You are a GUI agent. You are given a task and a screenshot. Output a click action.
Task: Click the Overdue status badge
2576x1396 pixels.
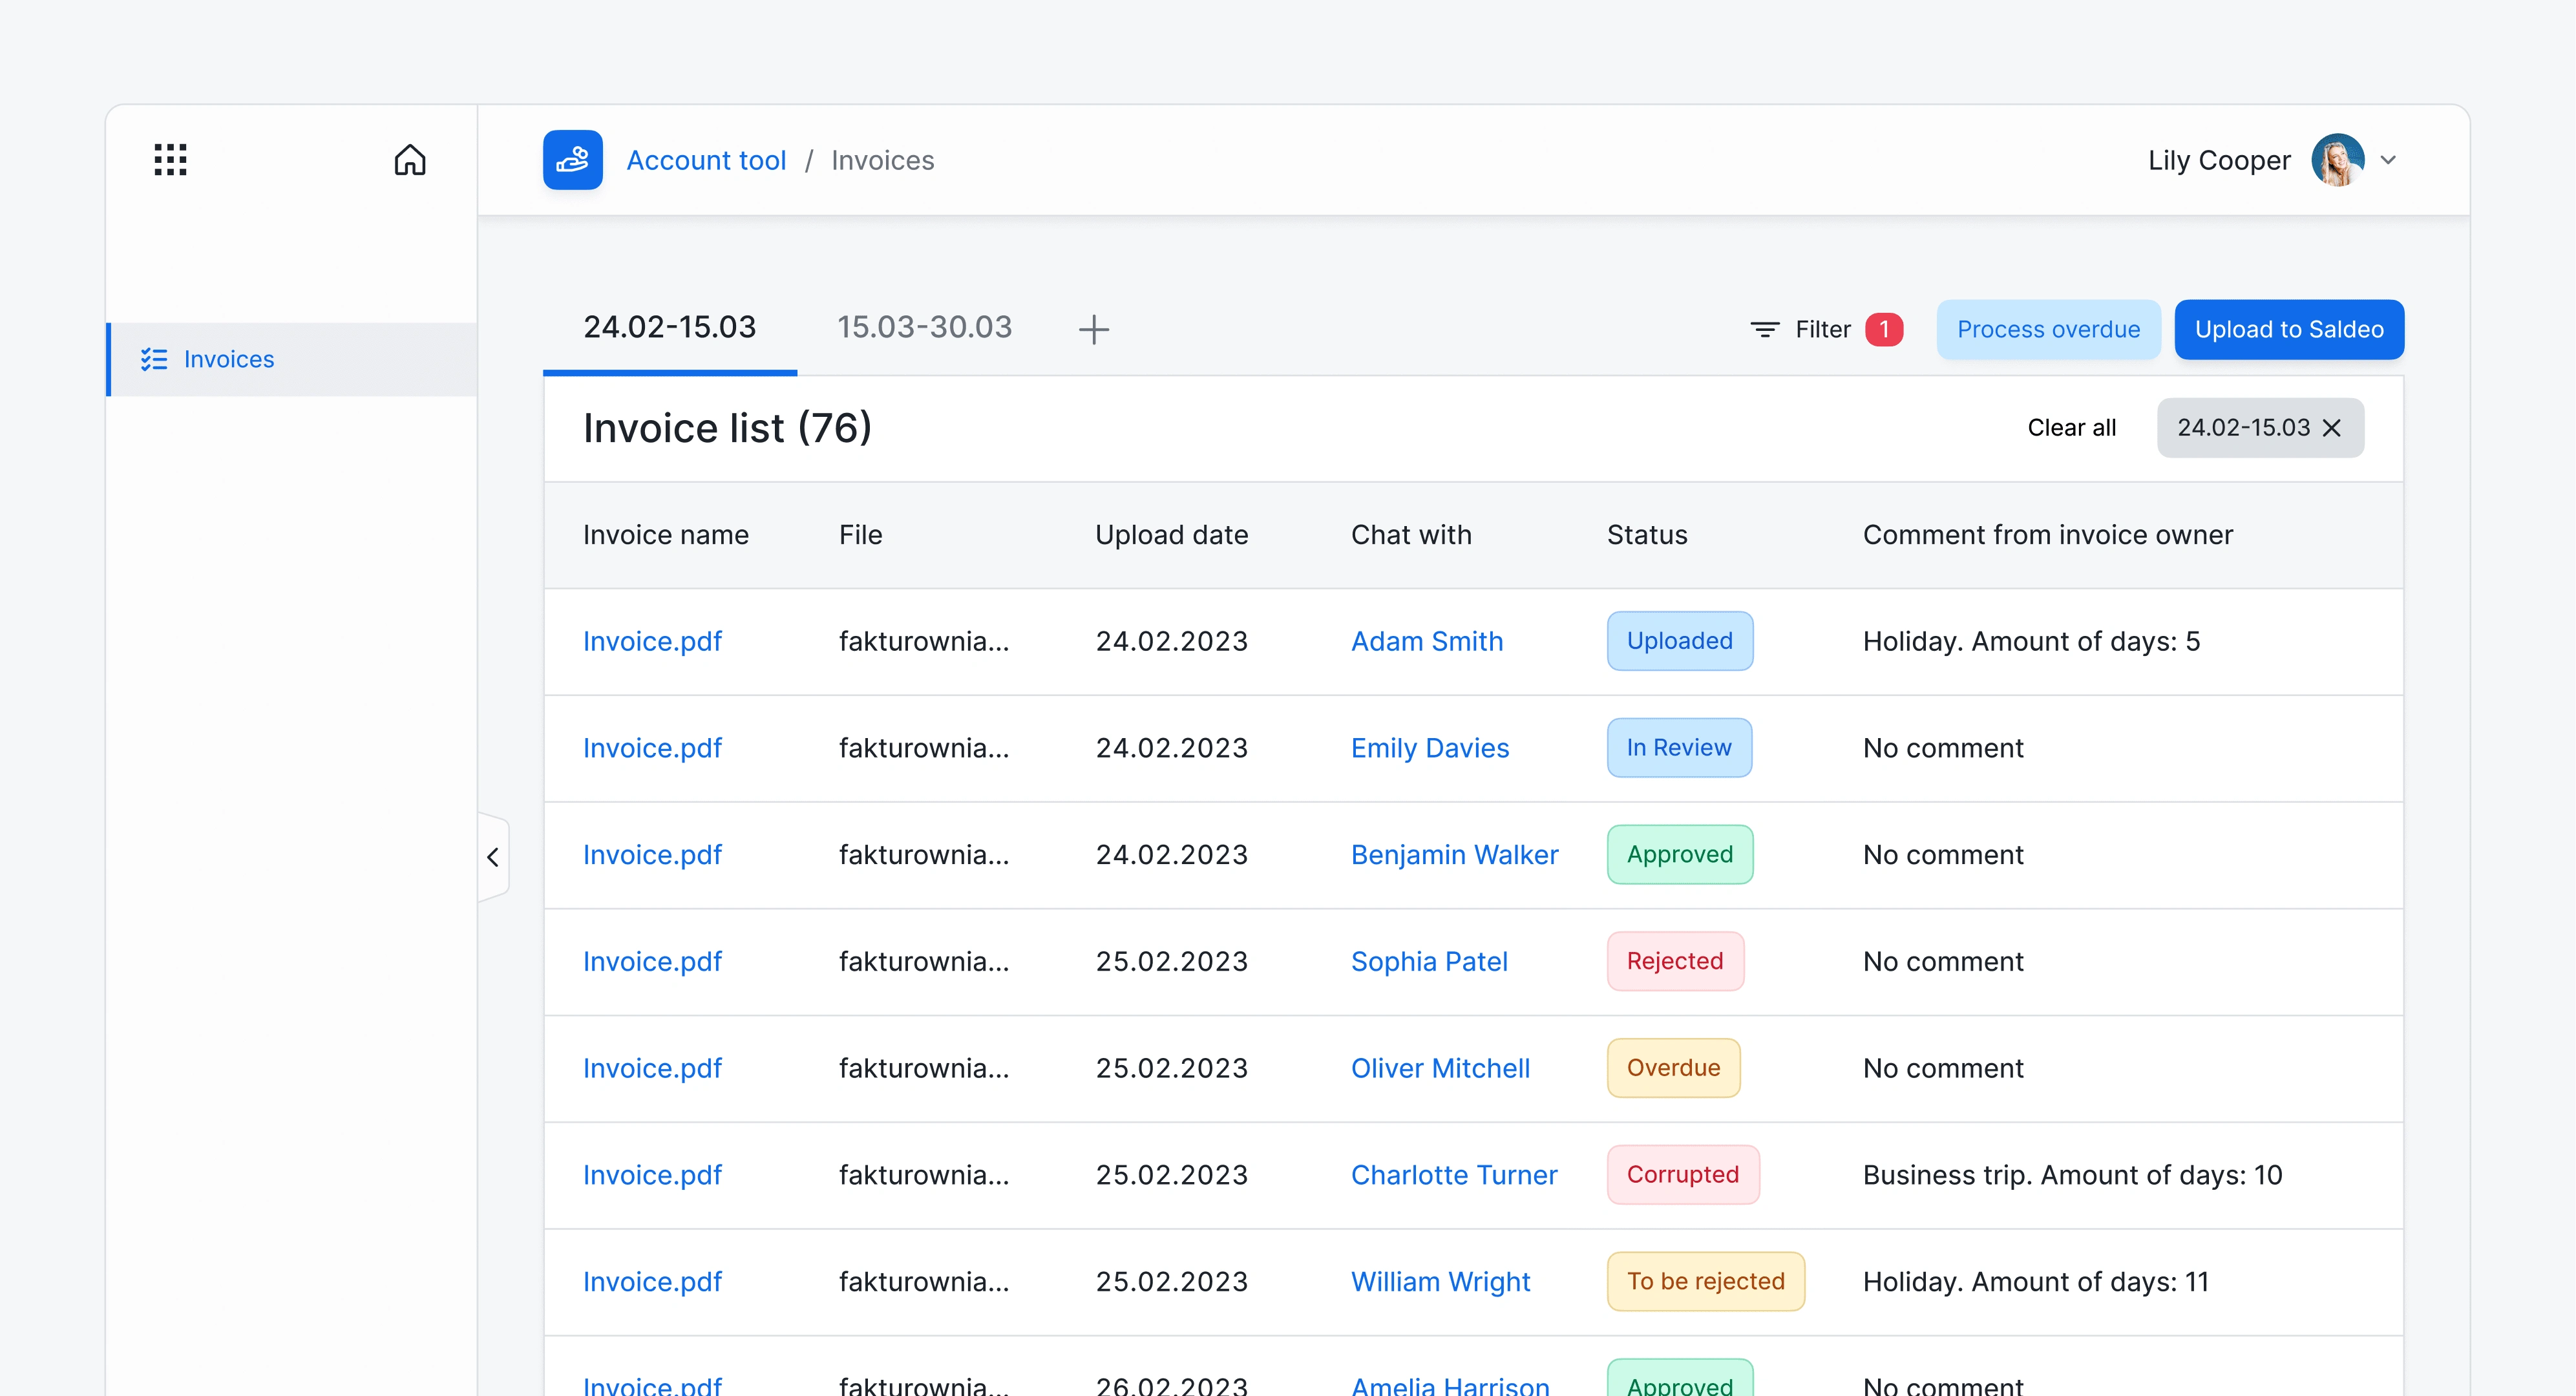coord(1673,1068)
